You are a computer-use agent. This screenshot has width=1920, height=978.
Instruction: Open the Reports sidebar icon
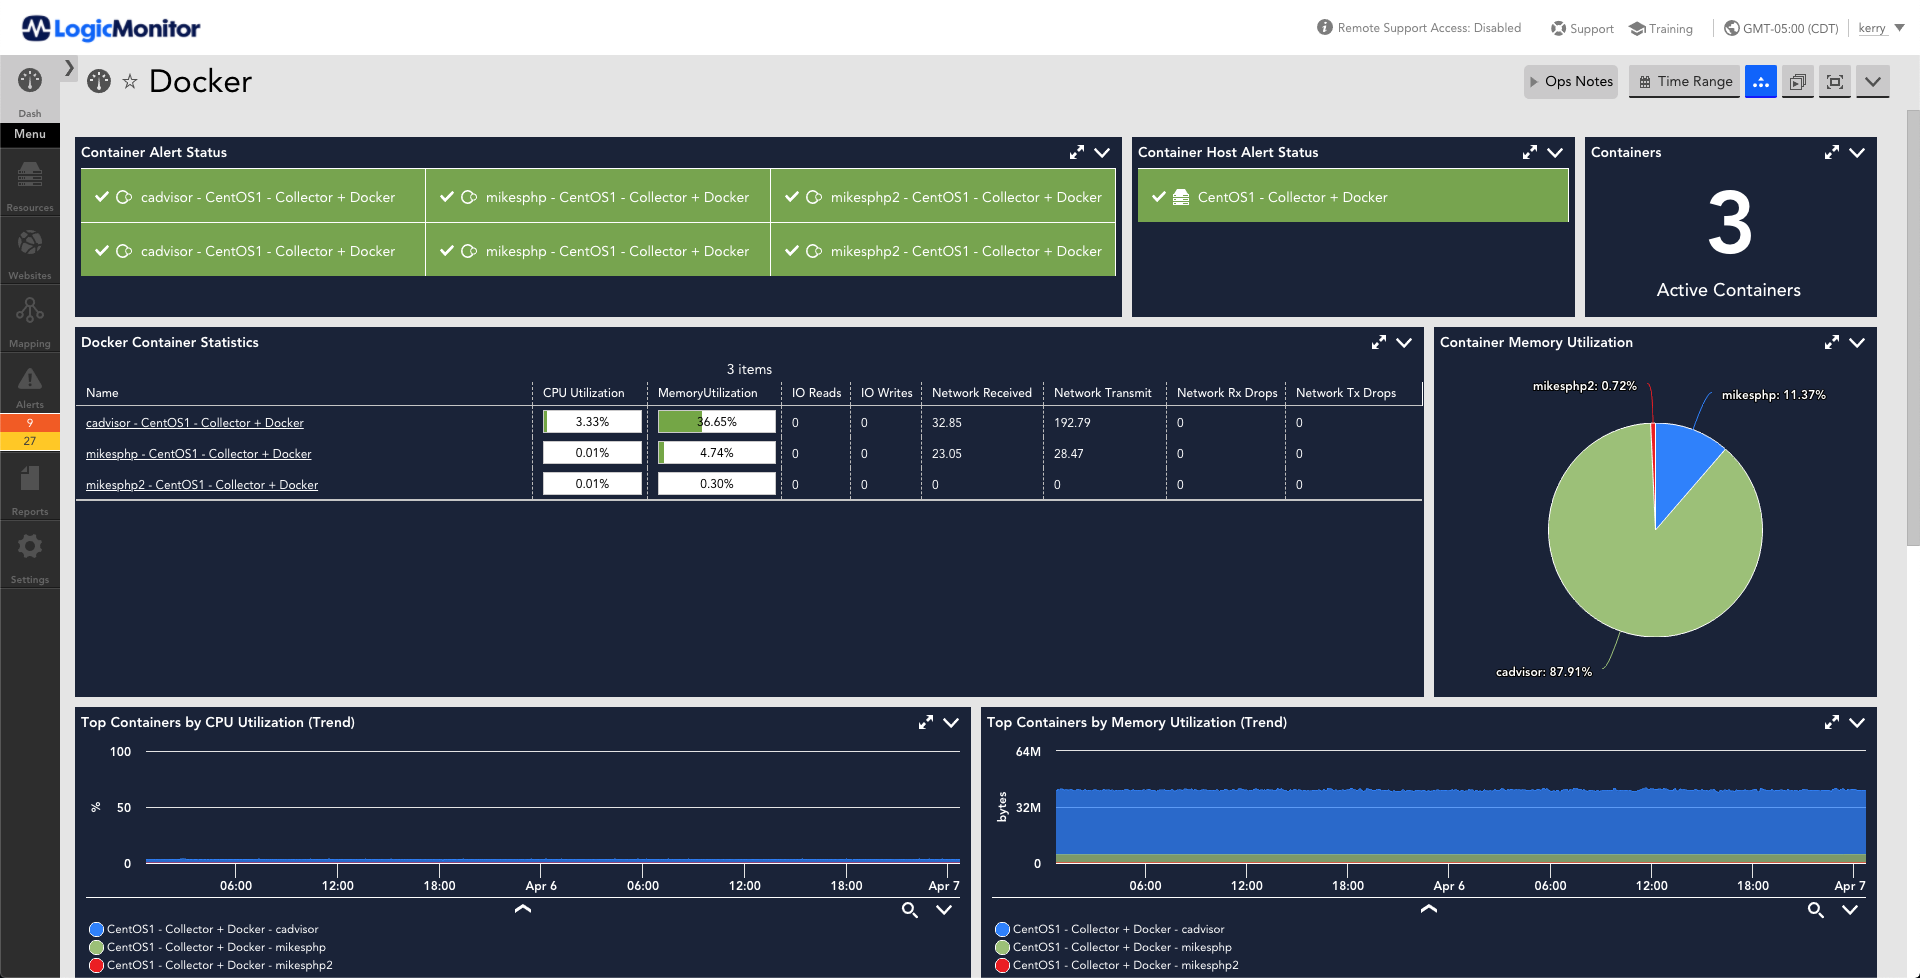[30, 488]
